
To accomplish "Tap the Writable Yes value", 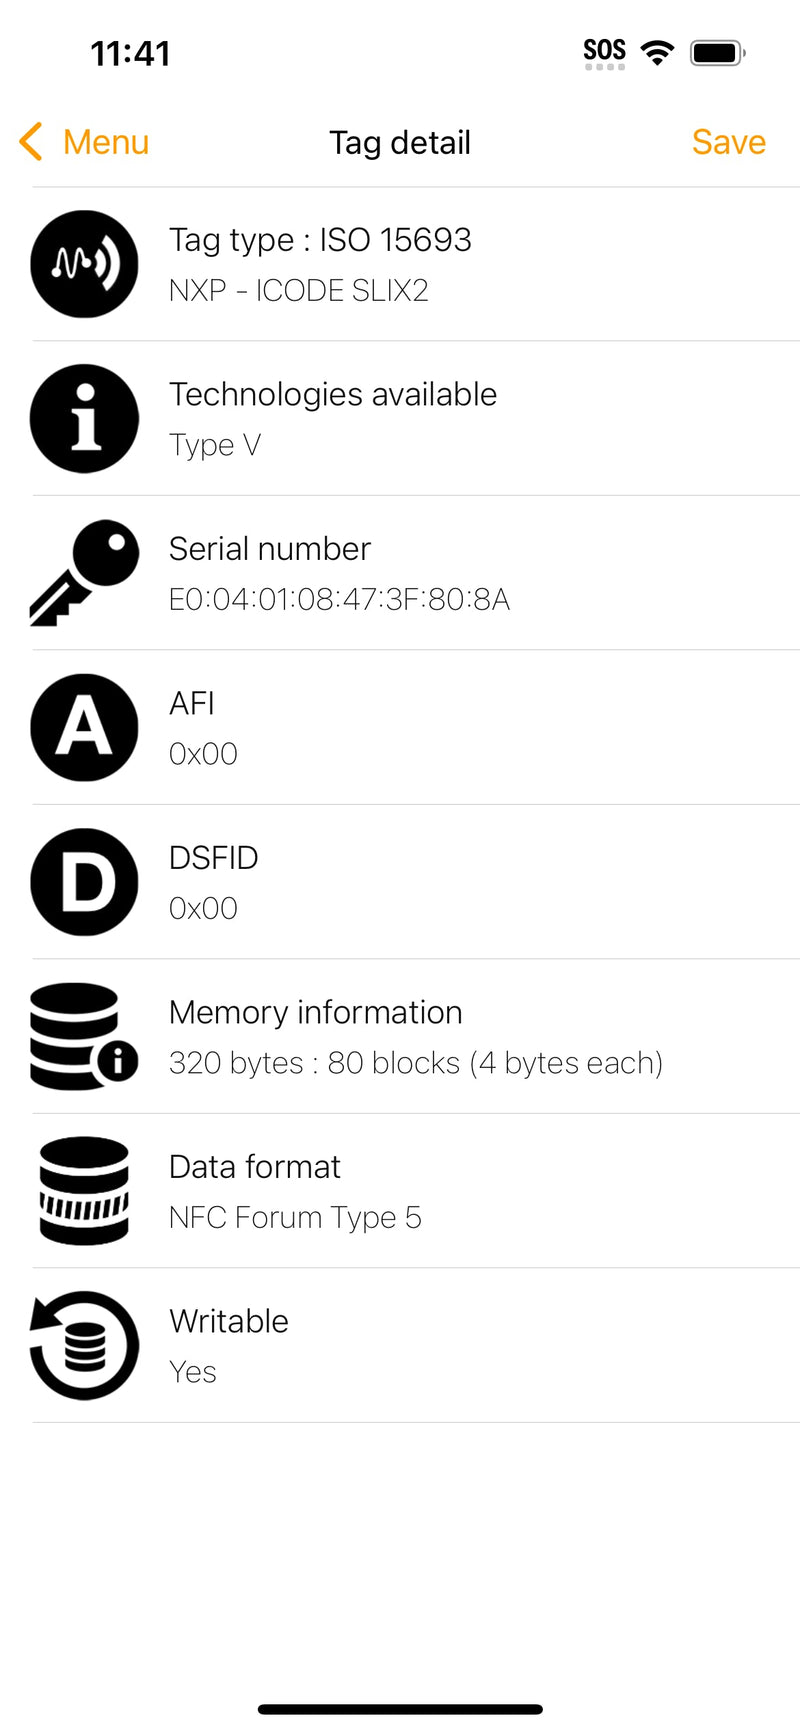I will click(x=193, y=1372).
